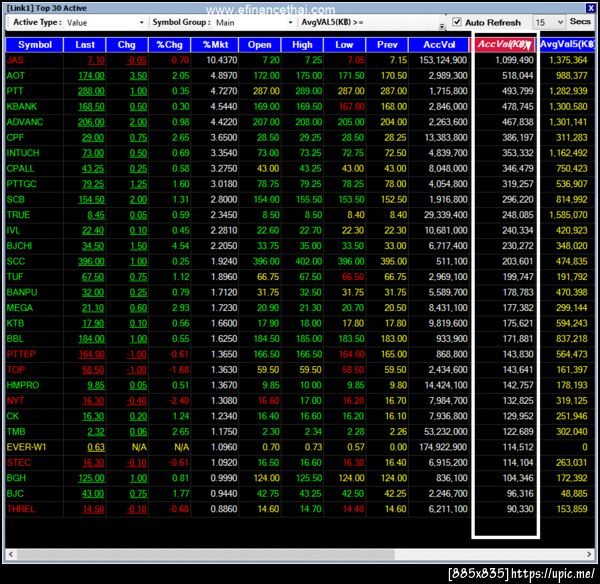The width and height of the screenshot is (600, 584).
Task: Click AOT last price 174.00
Action: click(x=91, y=76)
